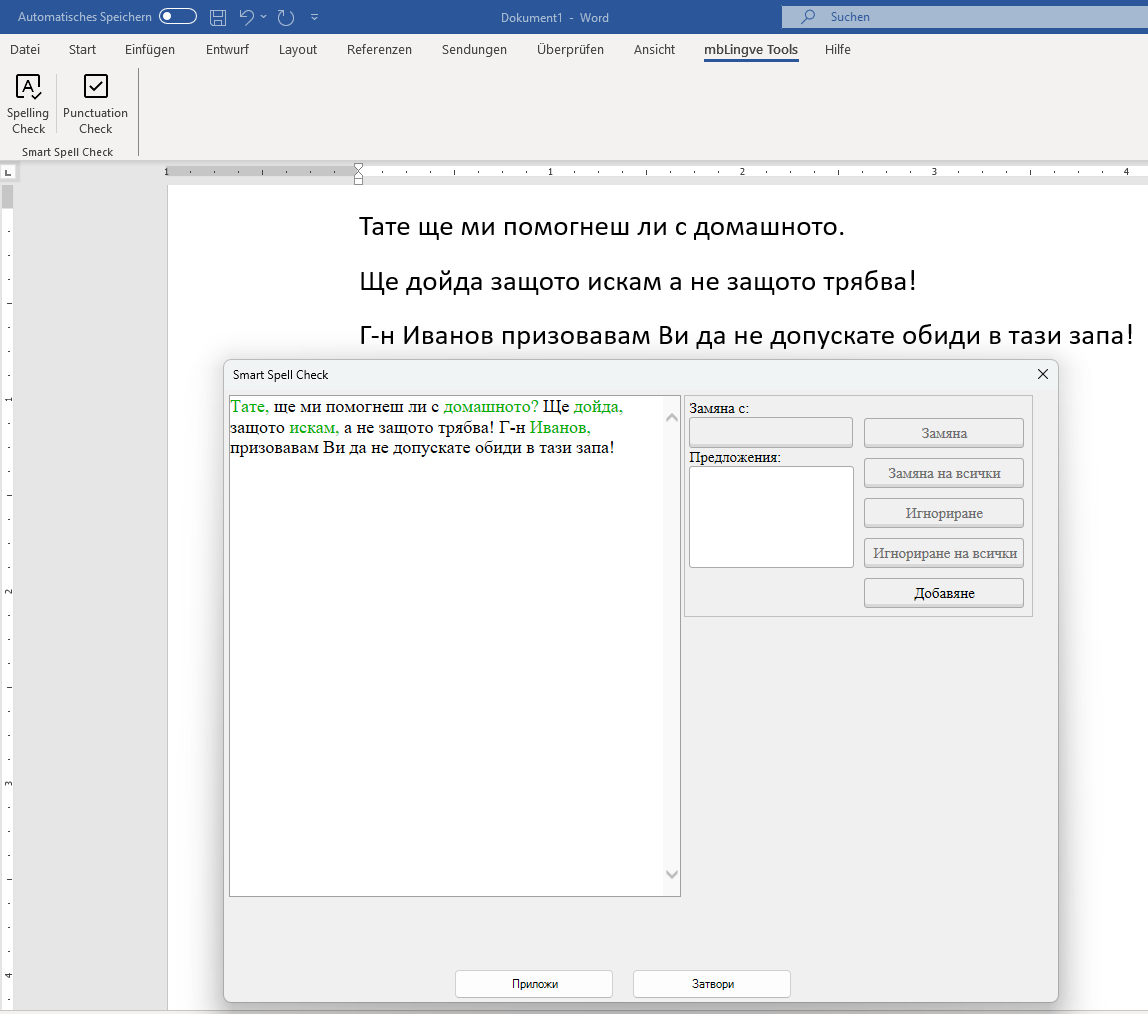The width and height of the screenshot is (1148, 1014).
Task: Click the Приложи button
Action: coord(534,983)
